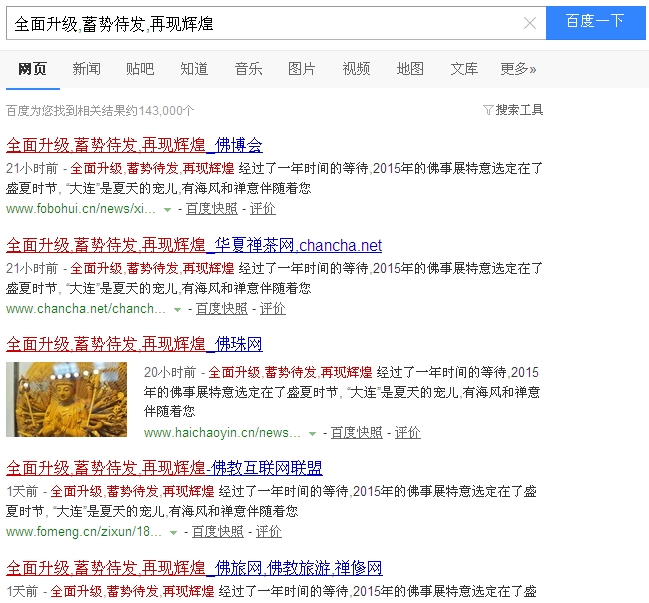This screenshot has width=649, height=603.
Task: Expand dropdown arrow beside fobohui.cn URL
Action: (x=167, y=210)
